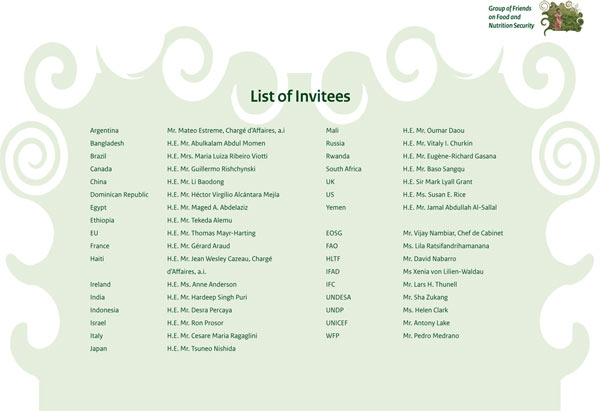This screenshot has width=600, height=411.
Task: Select the 'Japan' country entry
Action: coord(98,349)
